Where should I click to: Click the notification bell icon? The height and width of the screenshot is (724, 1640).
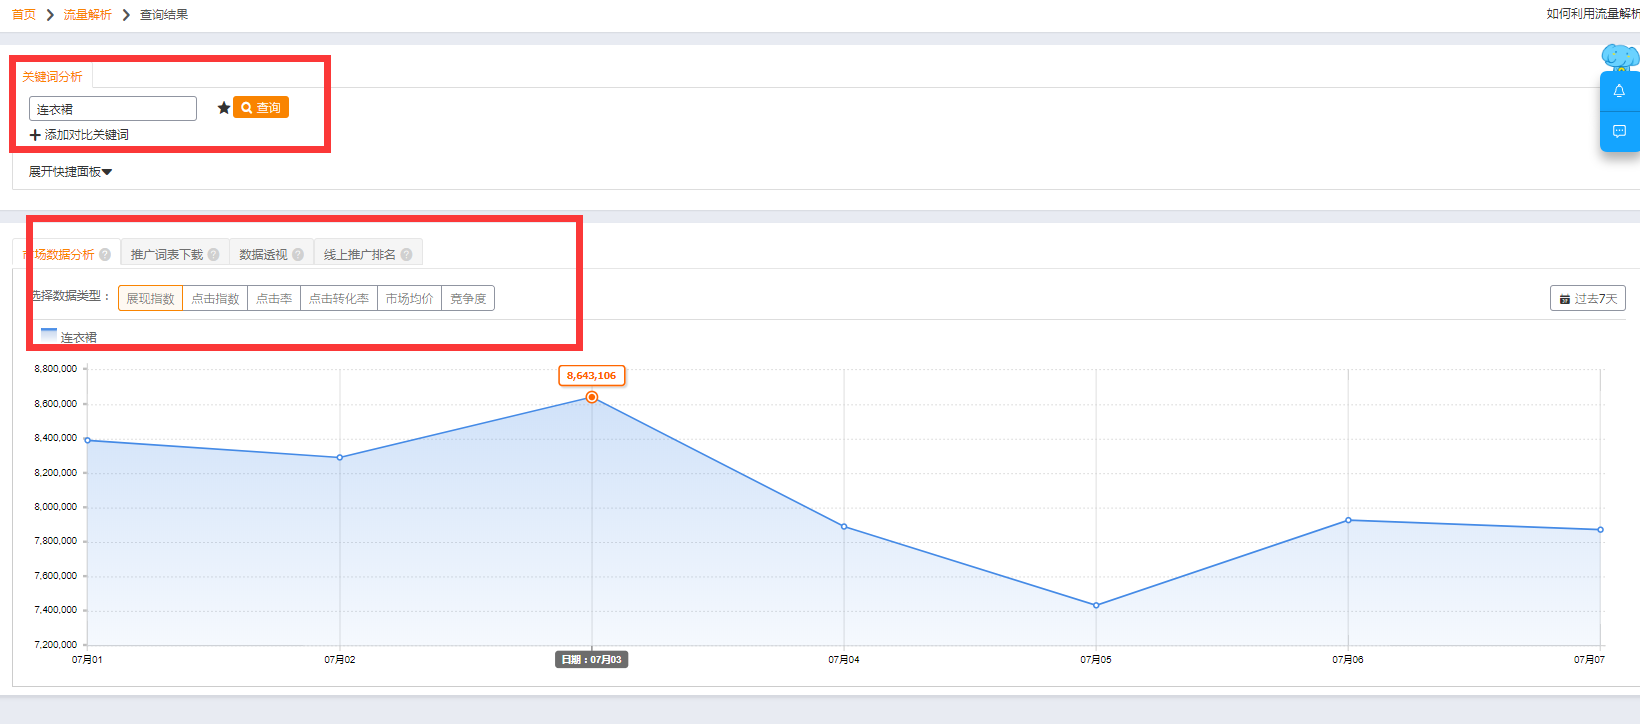click(1619, 91)
